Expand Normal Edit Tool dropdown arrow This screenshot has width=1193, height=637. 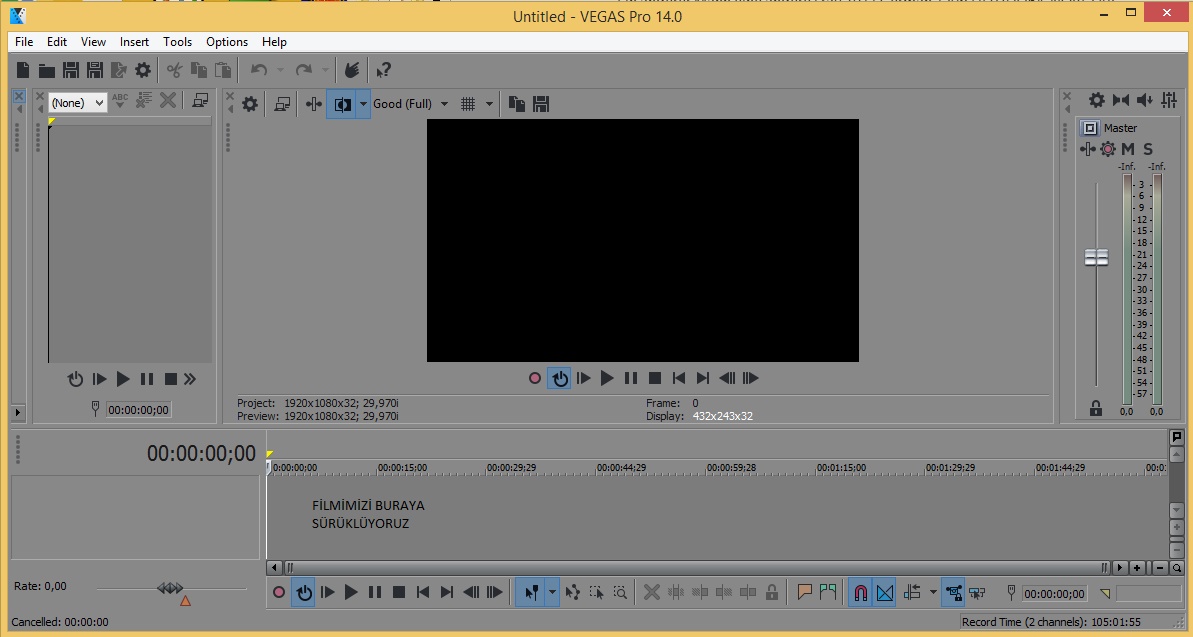pos(552,592)
